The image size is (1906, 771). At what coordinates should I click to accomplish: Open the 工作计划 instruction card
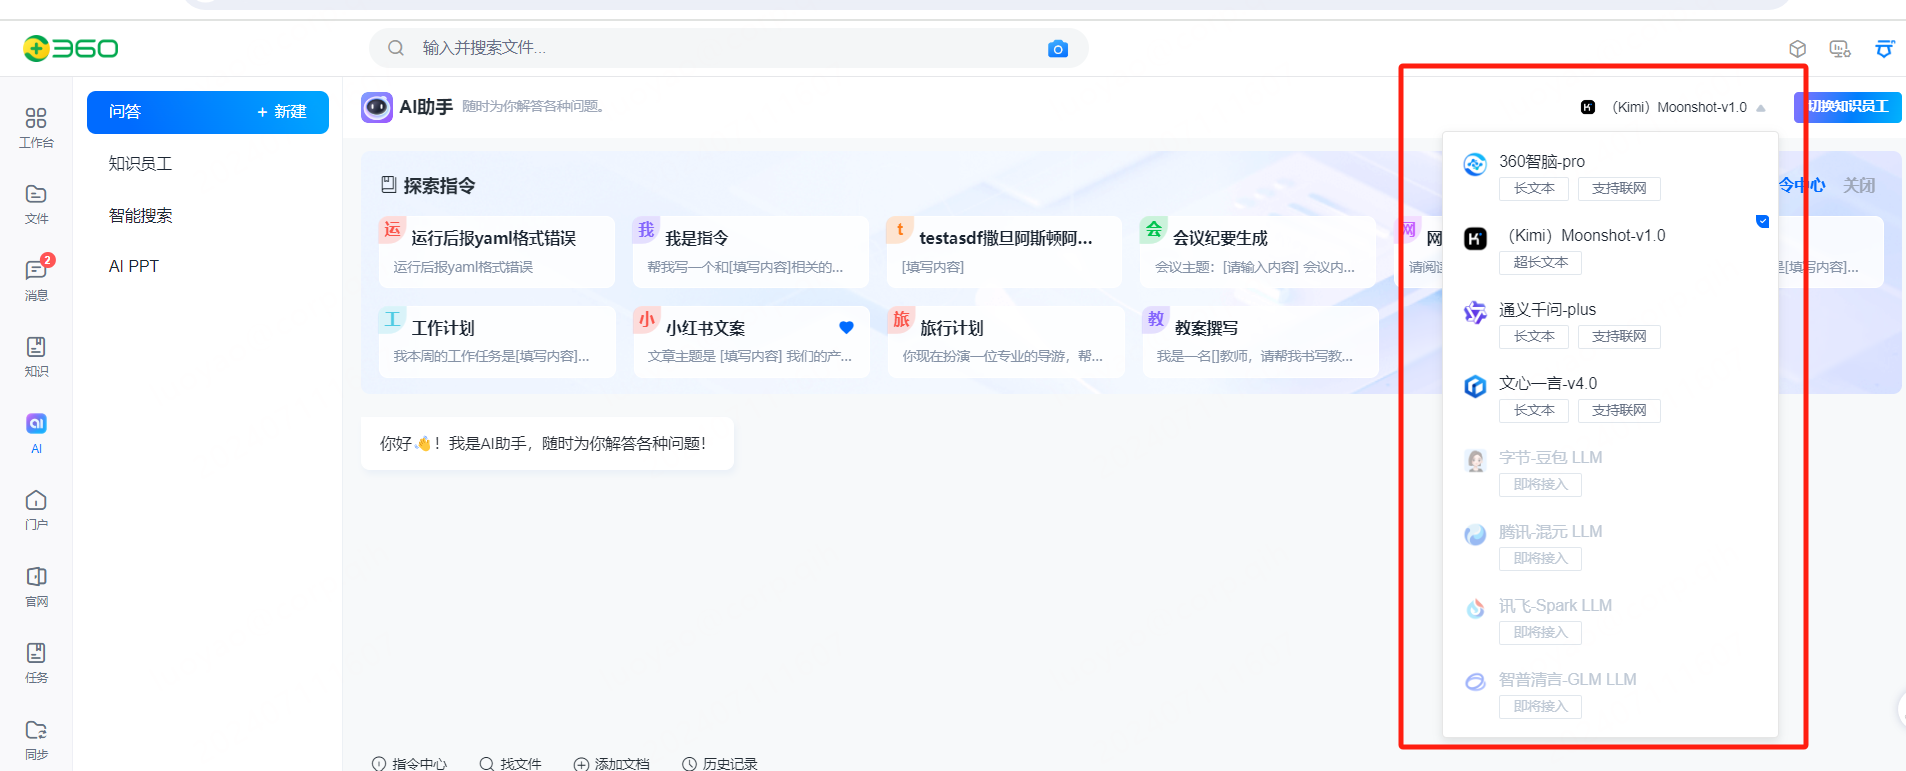tap(497, 342)
